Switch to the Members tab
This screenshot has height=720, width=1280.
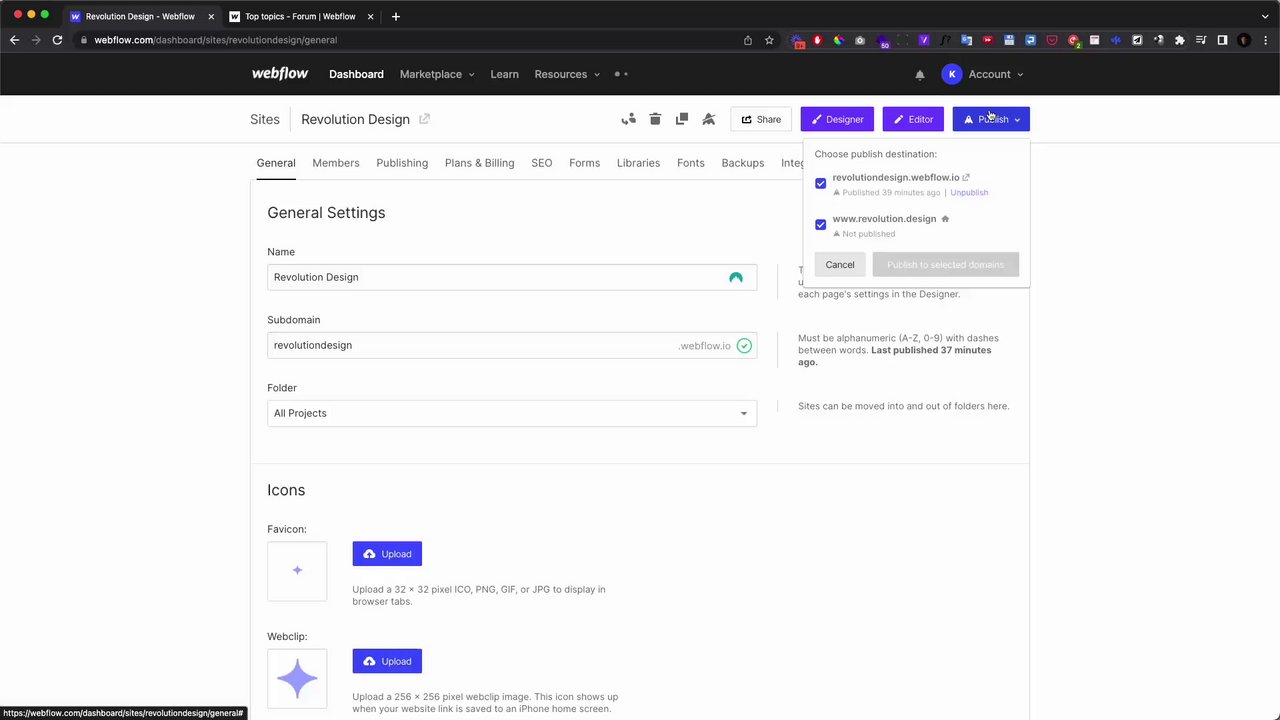[336, 163]
